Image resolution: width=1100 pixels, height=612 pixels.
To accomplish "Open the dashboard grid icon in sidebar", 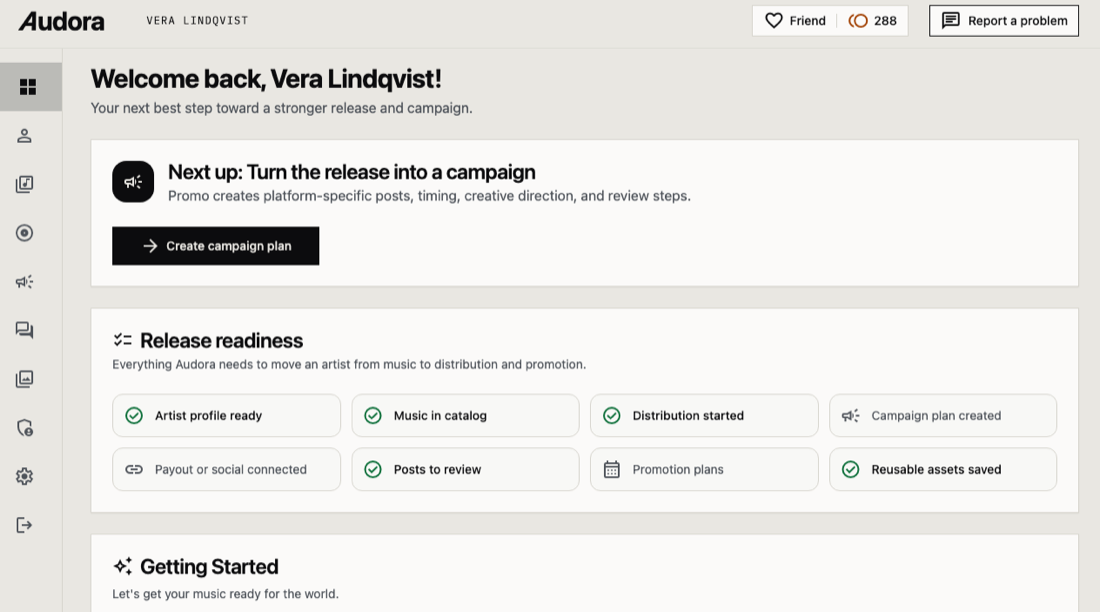I will point(27,86).
